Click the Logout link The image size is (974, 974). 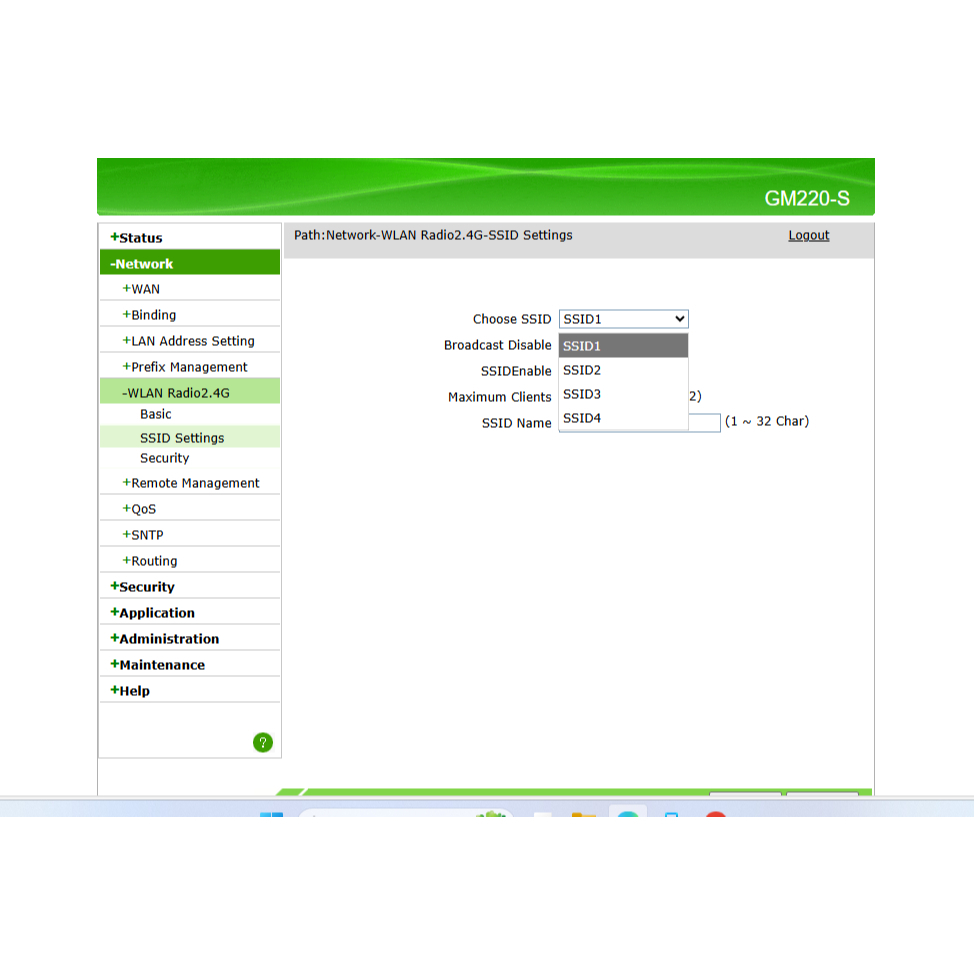pyautogui.click(x=808, y=235)
